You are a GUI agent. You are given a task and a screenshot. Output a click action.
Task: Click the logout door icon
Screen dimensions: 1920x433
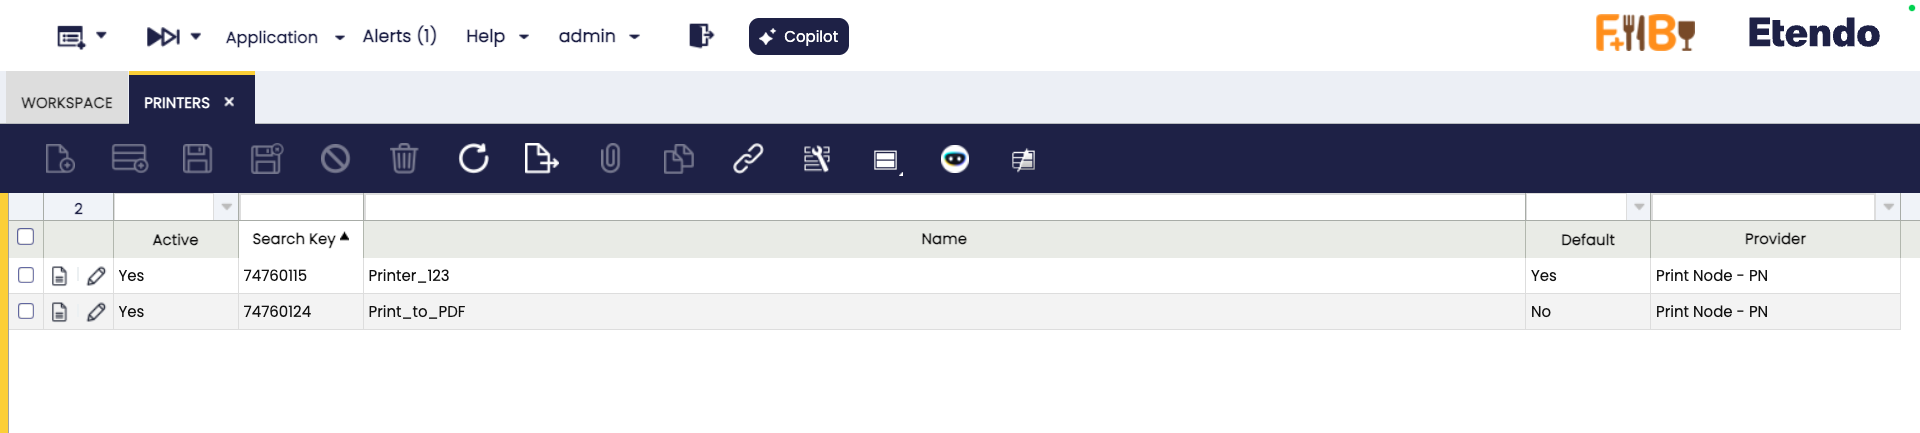click(701, 36)
